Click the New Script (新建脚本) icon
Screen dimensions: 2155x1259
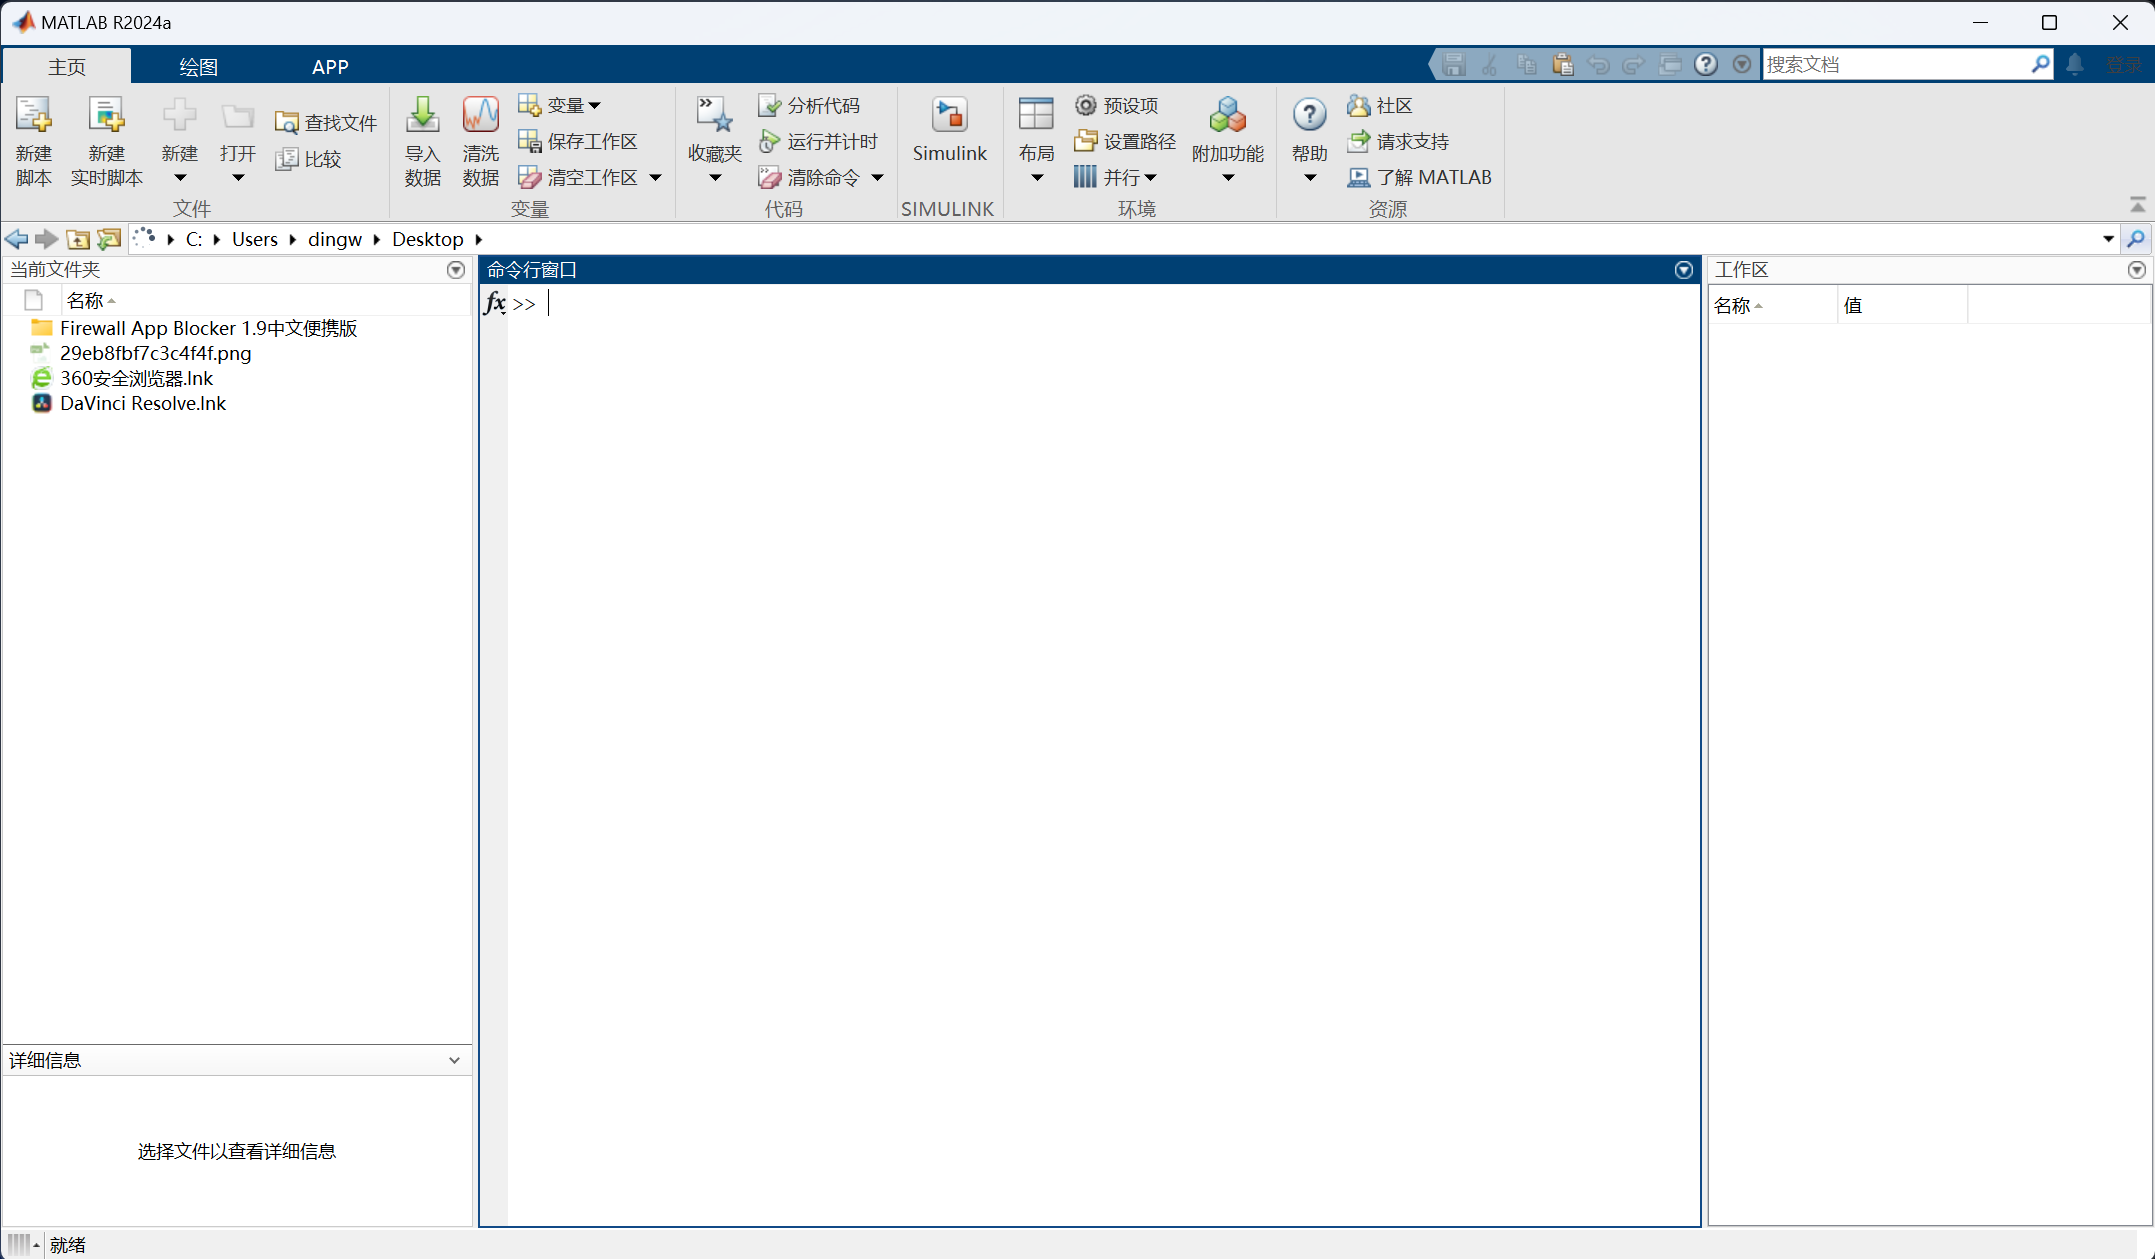click(33, 117)
